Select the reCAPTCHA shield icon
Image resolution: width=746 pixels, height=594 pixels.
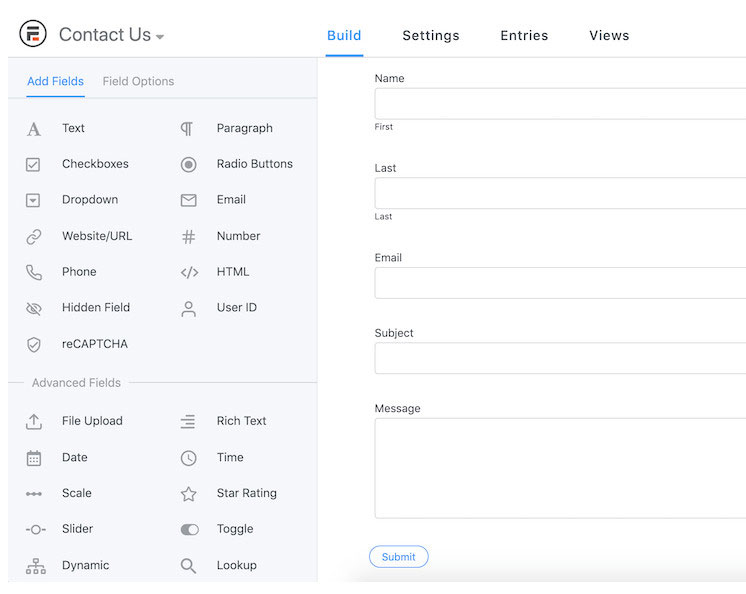tap(34, 344)
